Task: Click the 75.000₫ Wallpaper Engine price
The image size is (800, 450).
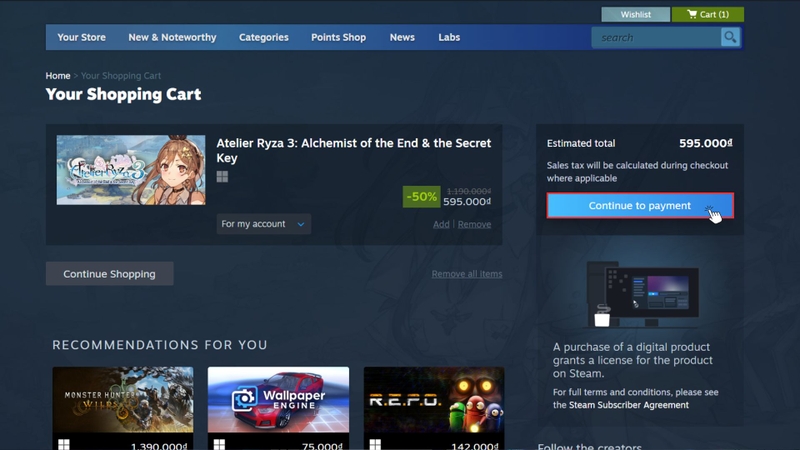Action: 322,446
